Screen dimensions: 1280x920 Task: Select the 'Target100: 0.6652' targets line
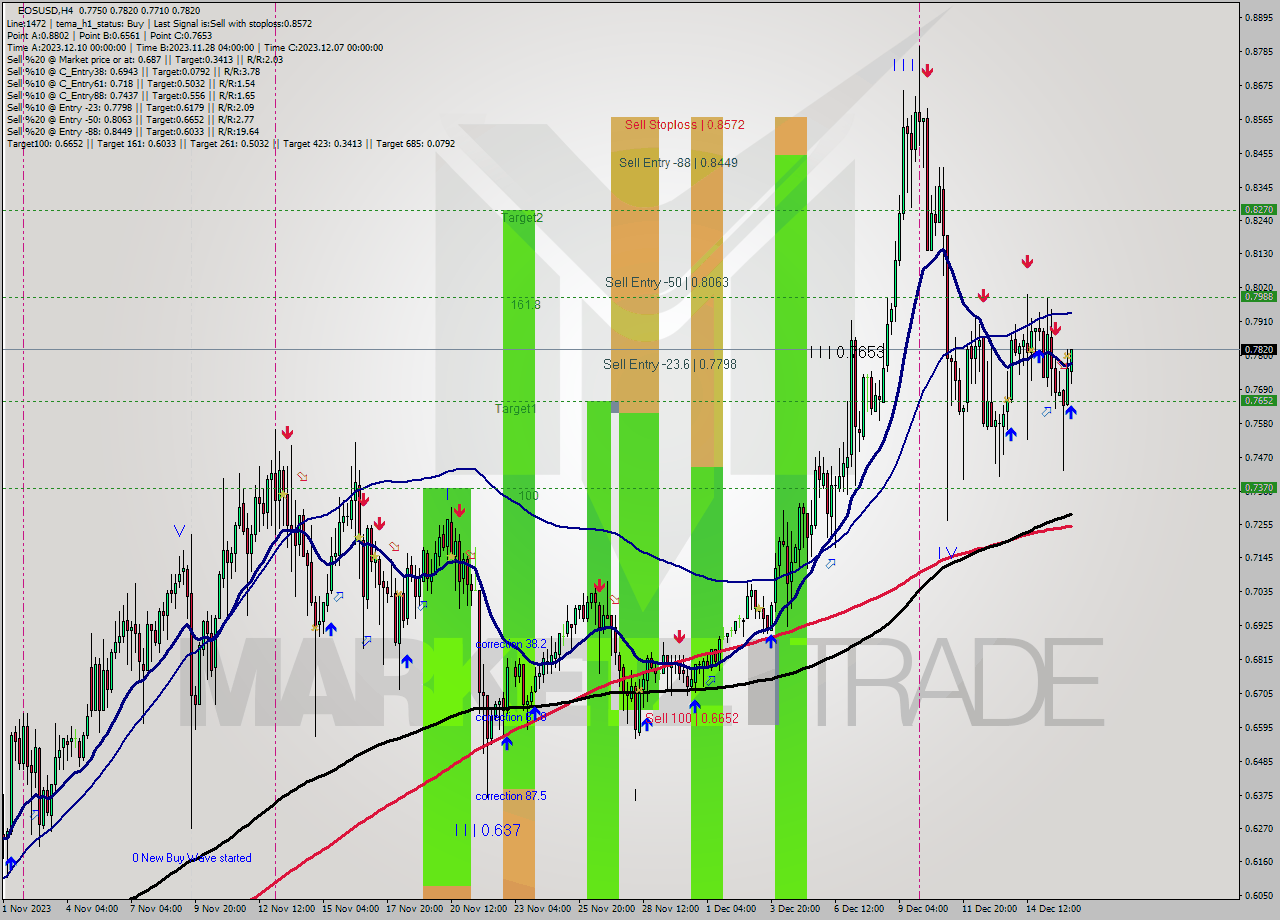pyautogui.click(x=231, y=143)
